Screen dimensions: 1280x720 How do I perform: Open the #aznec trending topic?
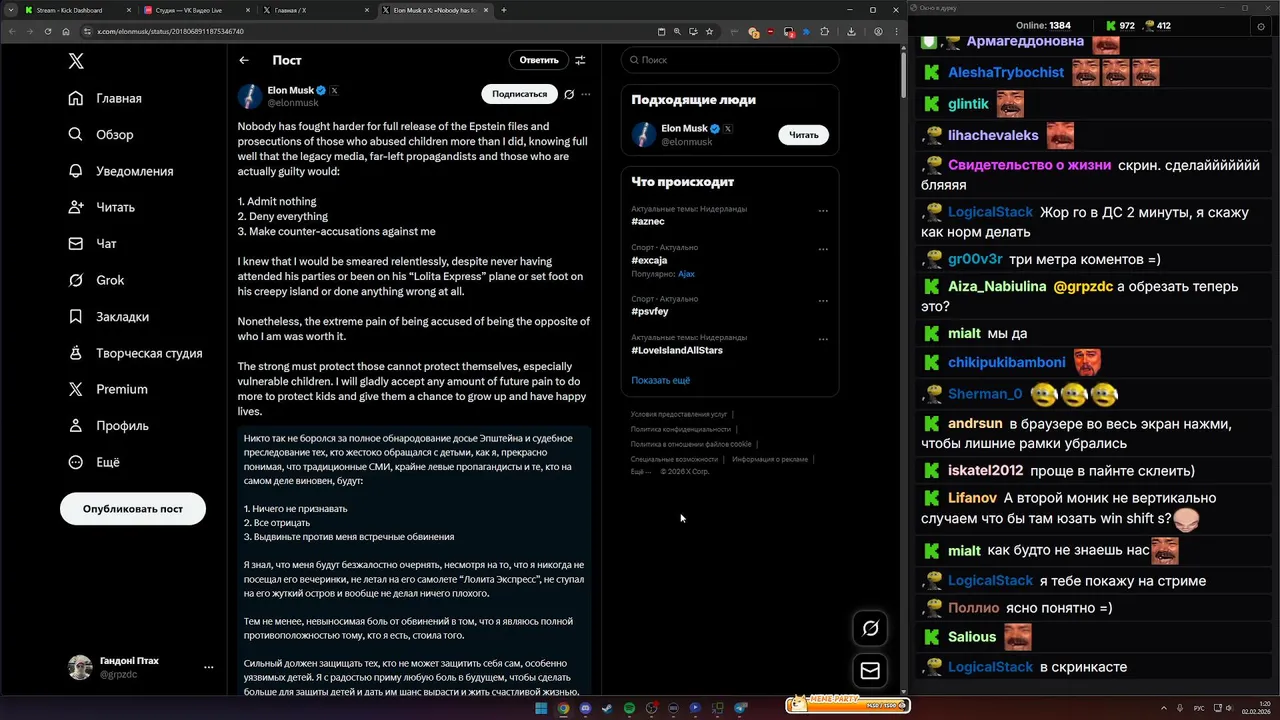(649, 221)
